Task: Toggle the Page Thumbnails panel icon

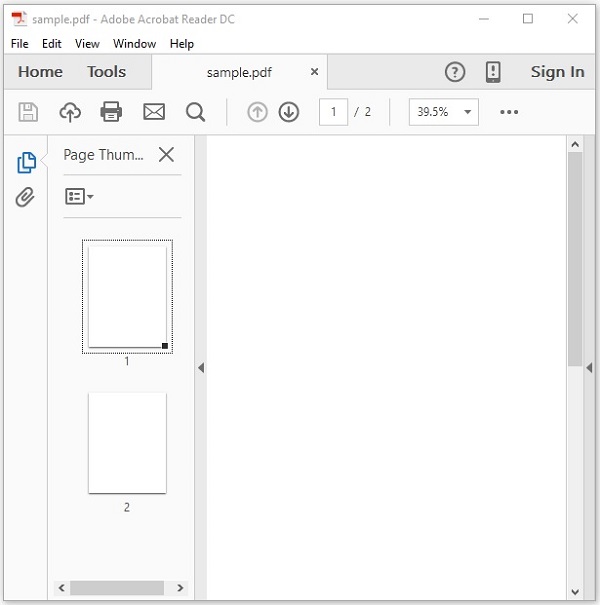Action: pyautogui.click(x=26, y=162)
